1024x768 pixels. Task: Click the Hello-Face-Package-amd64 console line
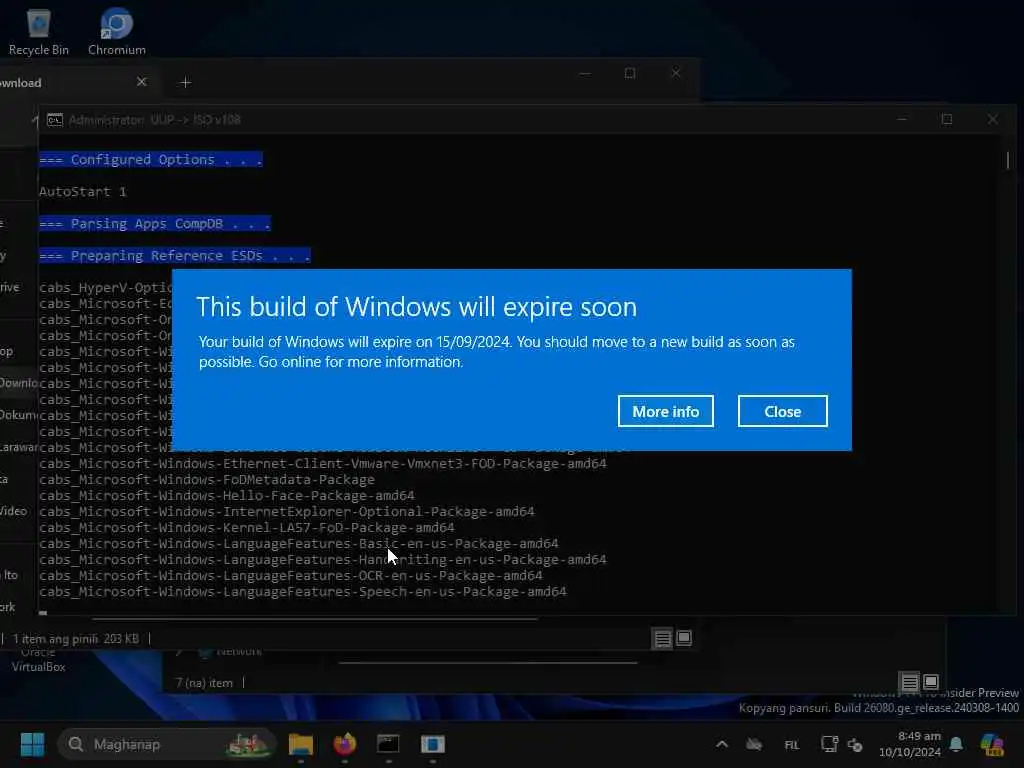coord(227,496)
